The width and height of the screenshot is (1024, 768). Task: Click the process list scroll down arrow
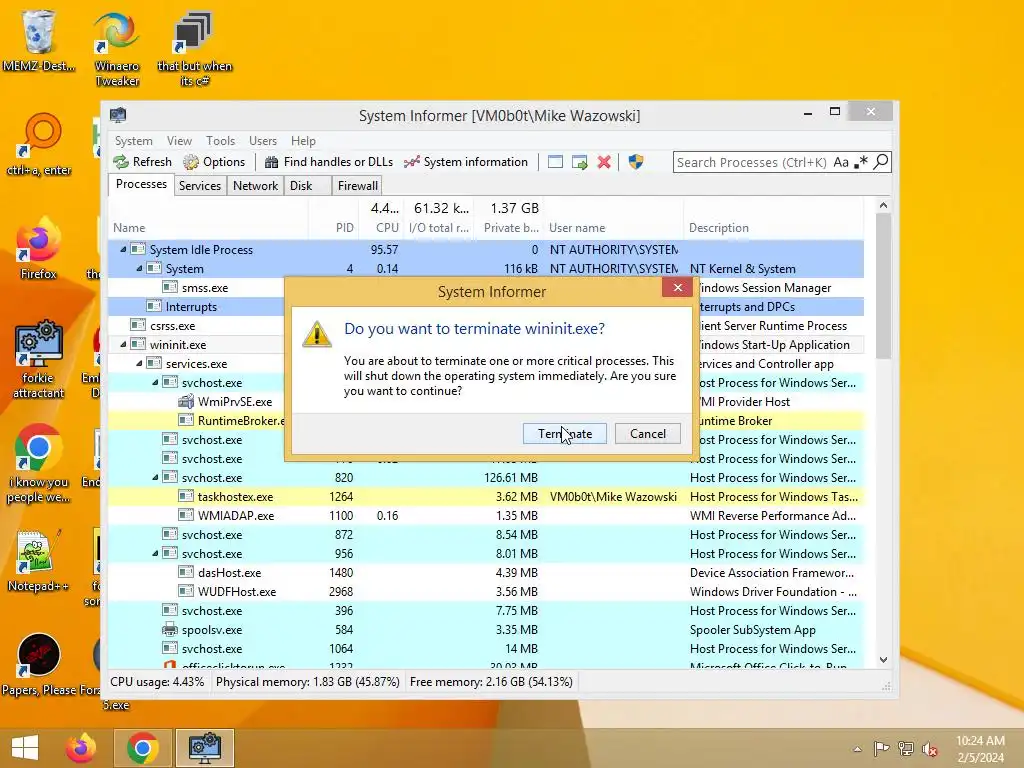pyautogui.click(x=884, y=660)
